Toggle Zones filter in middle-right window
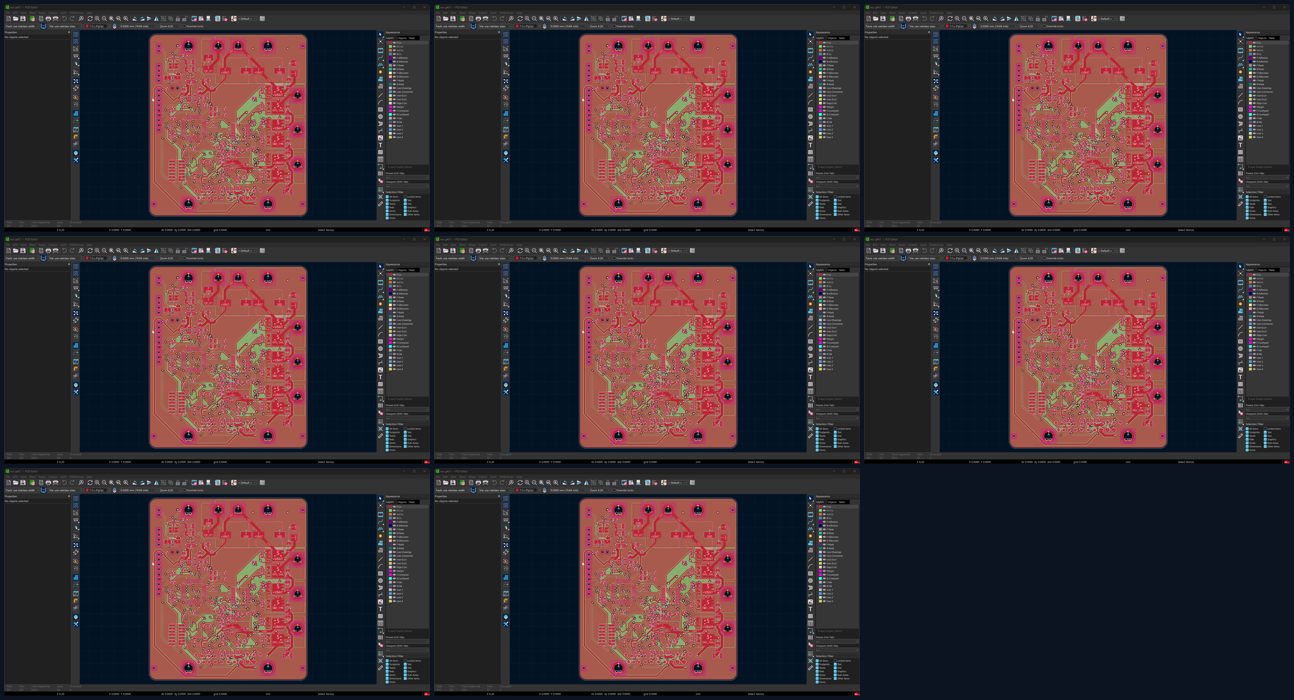1294x700 pixels. pos(1252,442)
